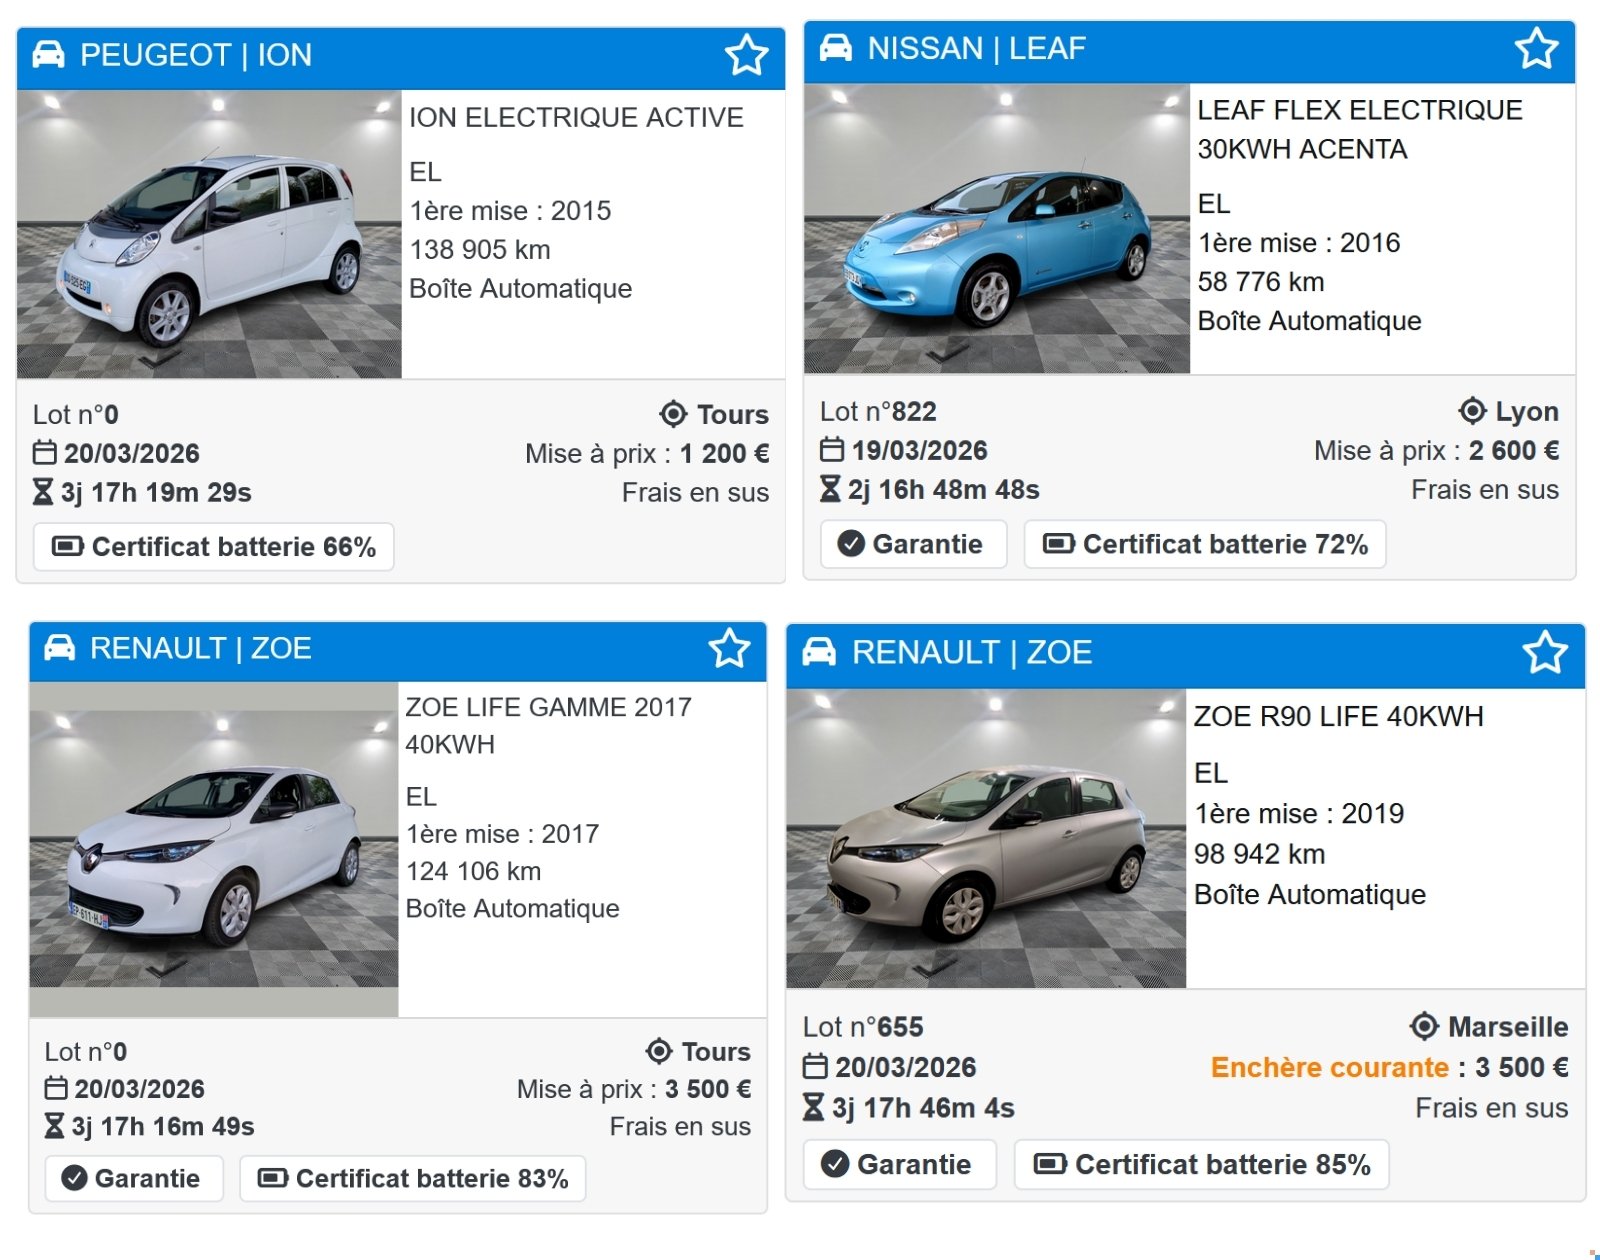Screen dimensions: 1600x1260
Task: Open Certificat batterie 83% badge
Action: pos(412,1178)
